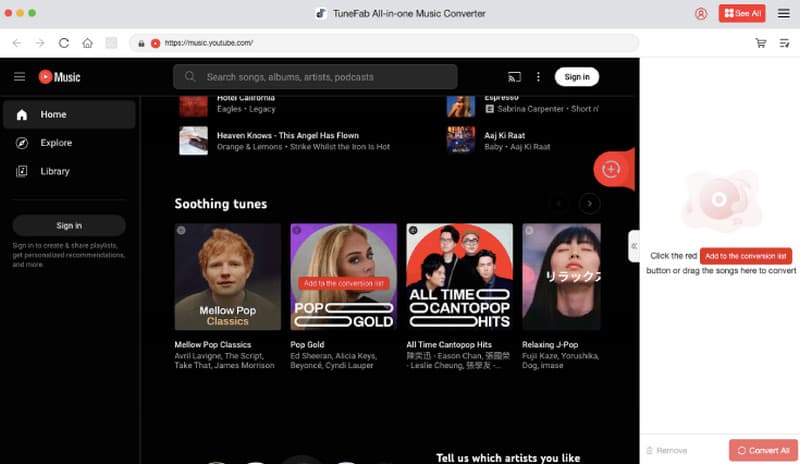
Task: Open the shopping cart icon
Action: point(761,43)
